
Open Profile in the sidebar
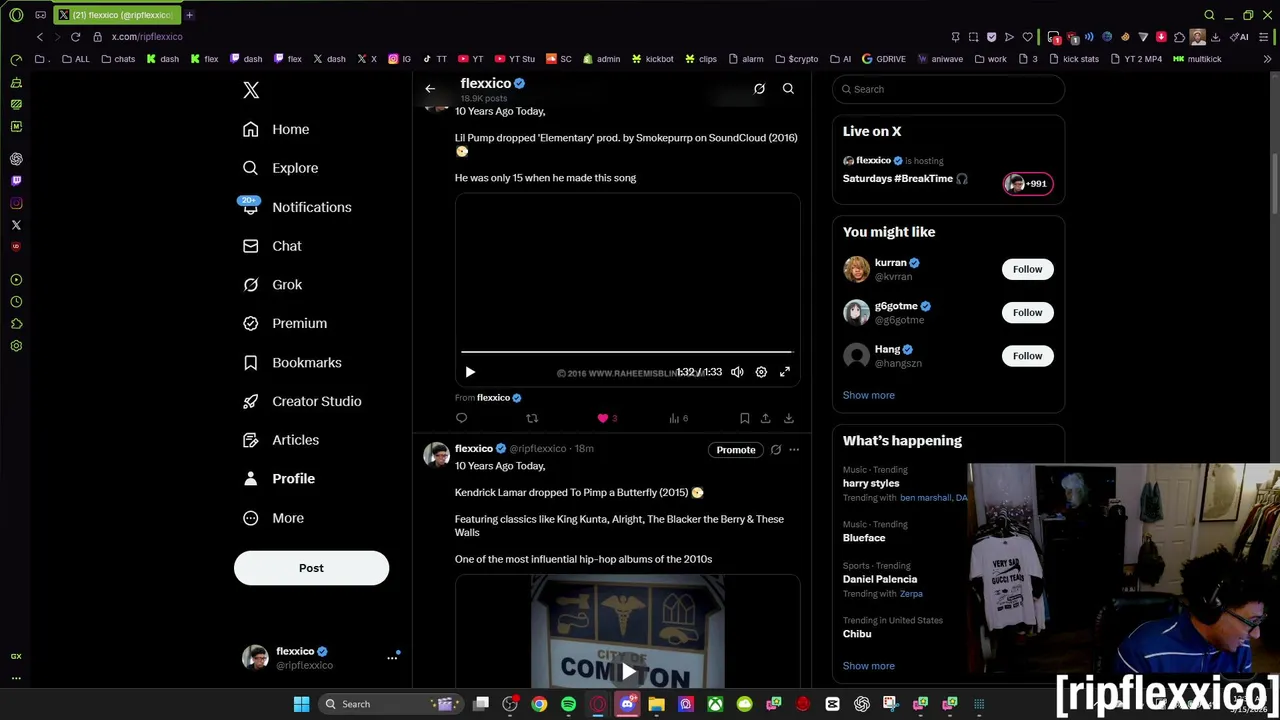coord(279,479)
